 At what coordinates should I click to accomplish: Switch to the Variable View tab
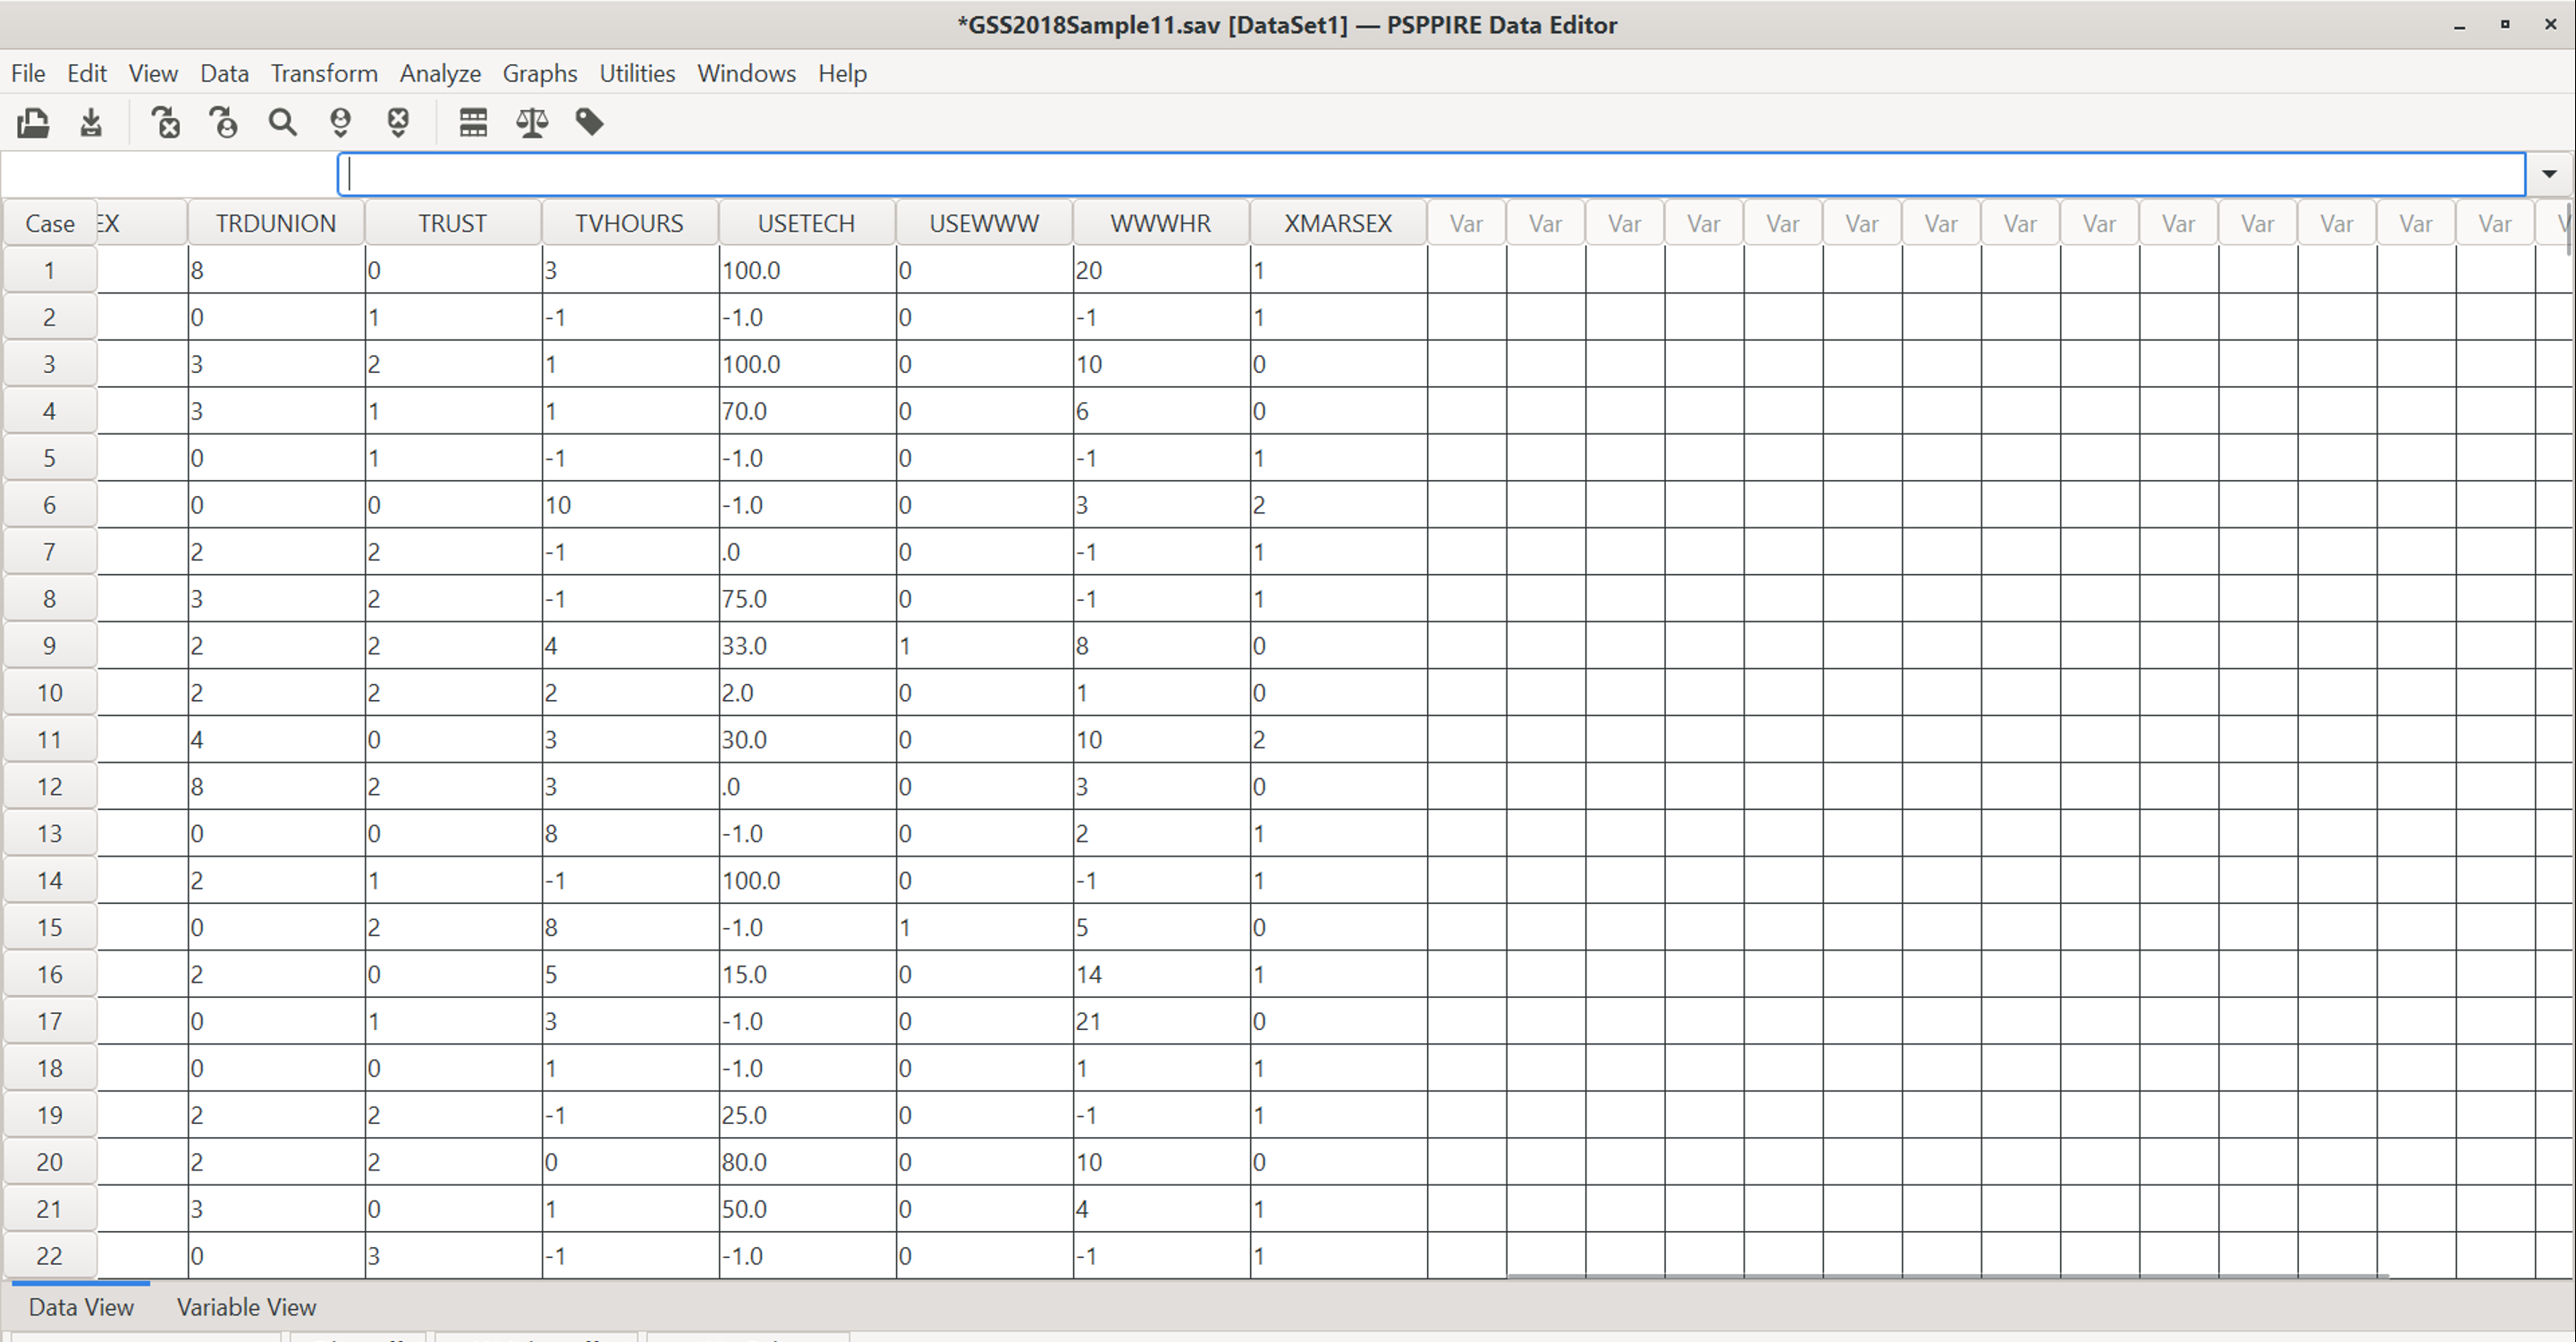pos(246,1307)
